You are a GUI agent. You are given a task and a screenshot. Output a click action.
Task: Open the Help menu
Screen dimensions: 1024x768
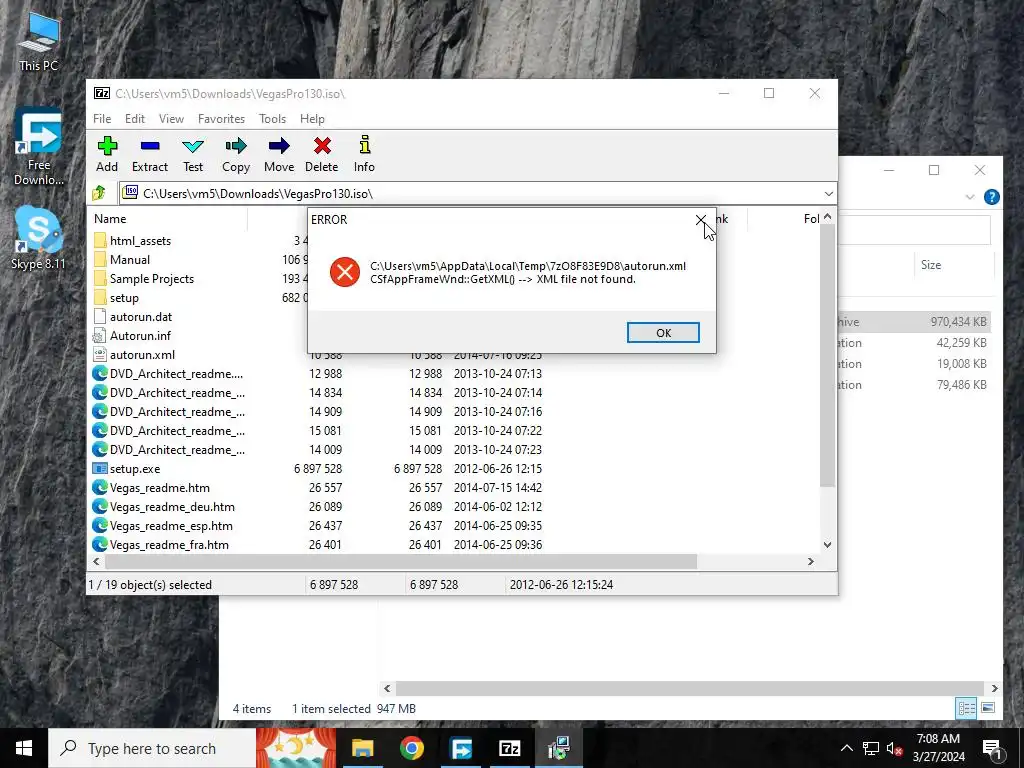312,119
